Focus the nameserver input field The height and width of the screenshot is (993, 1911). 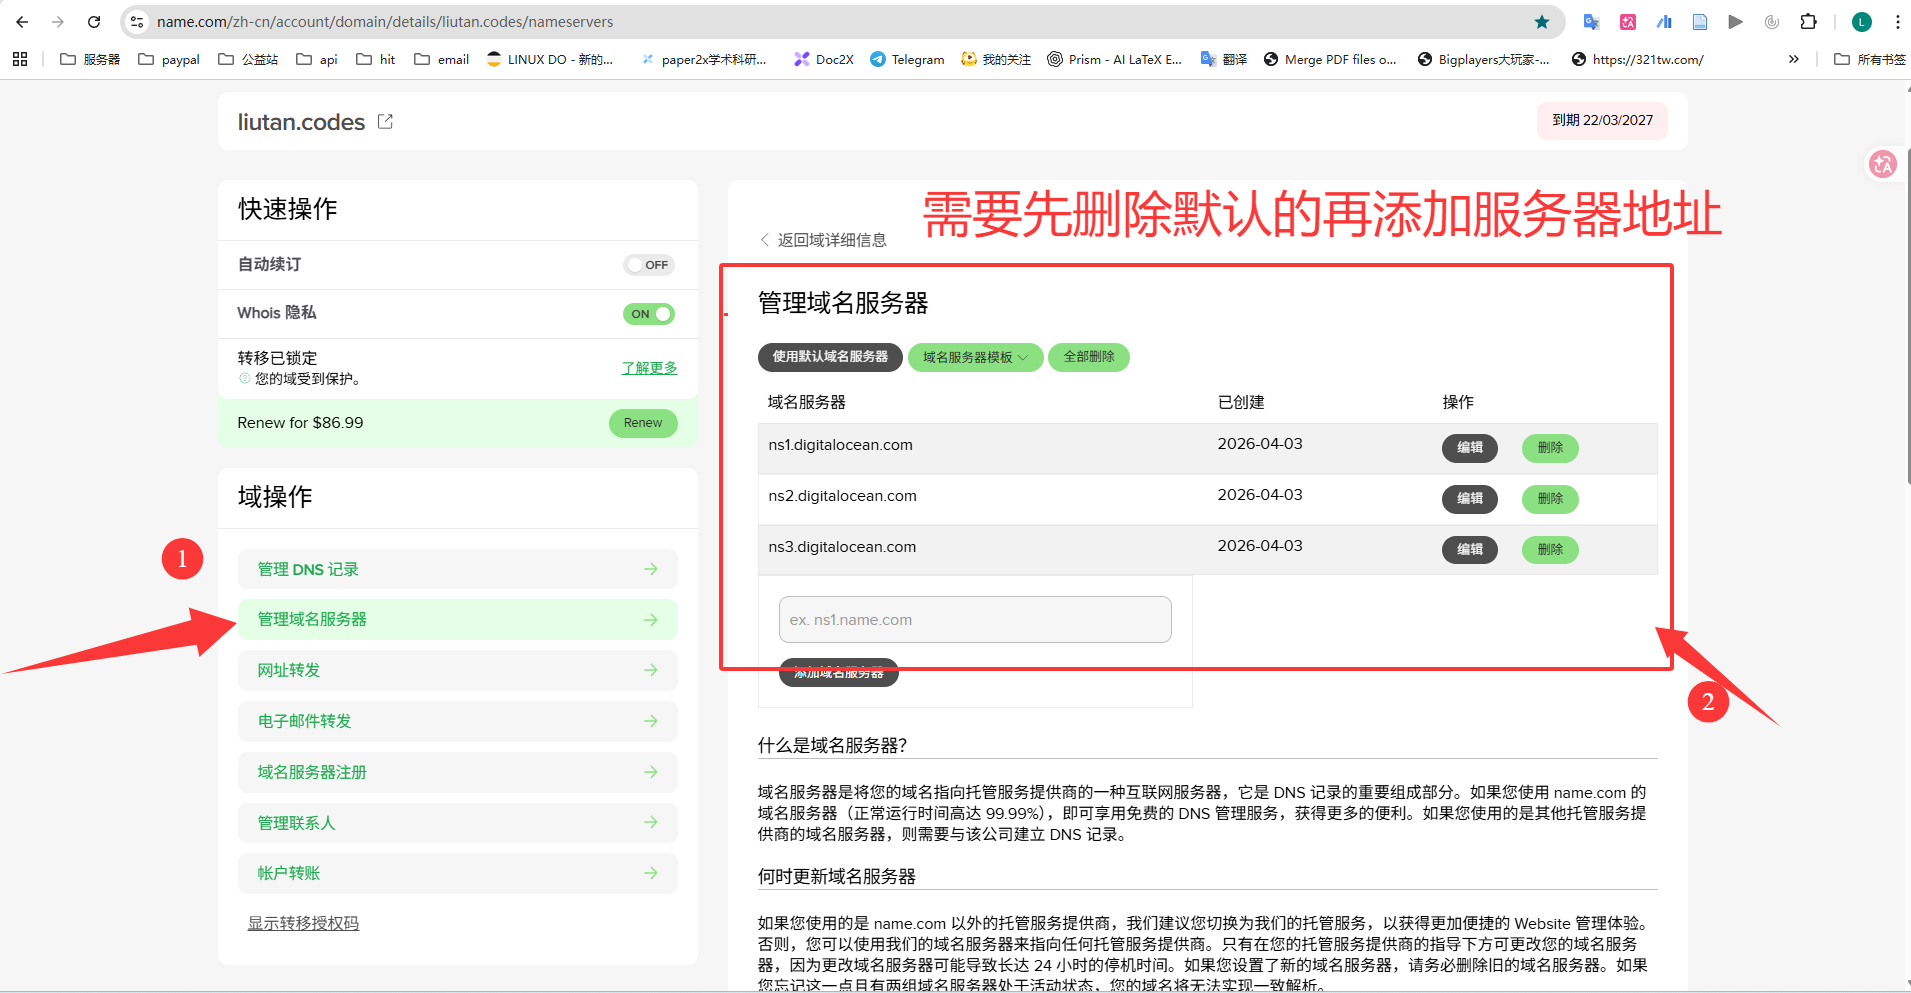click(x=975, y=620)
